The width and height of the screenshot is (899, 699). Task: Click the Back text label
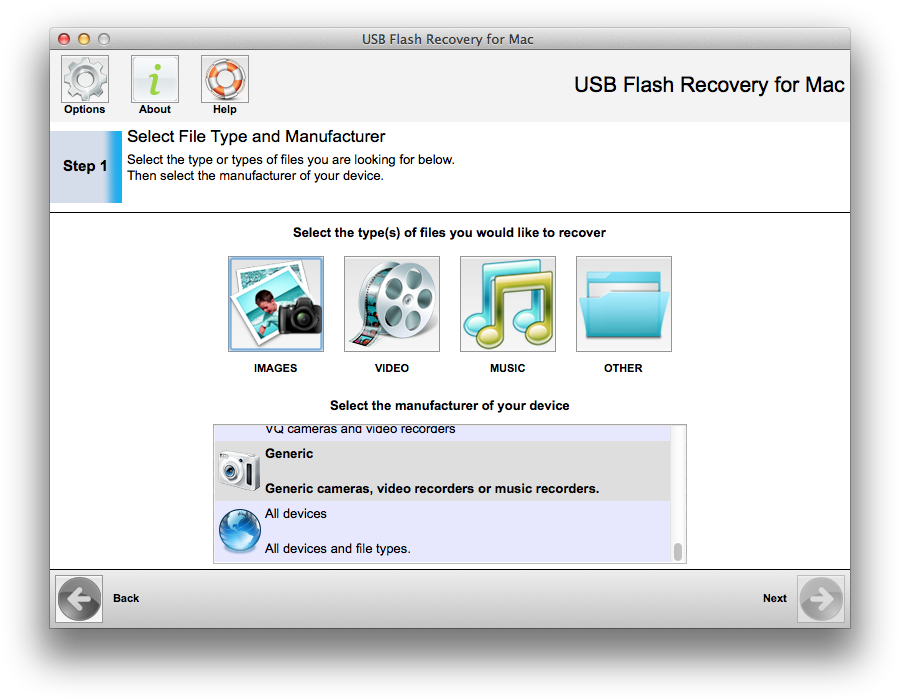pos(126,598)
